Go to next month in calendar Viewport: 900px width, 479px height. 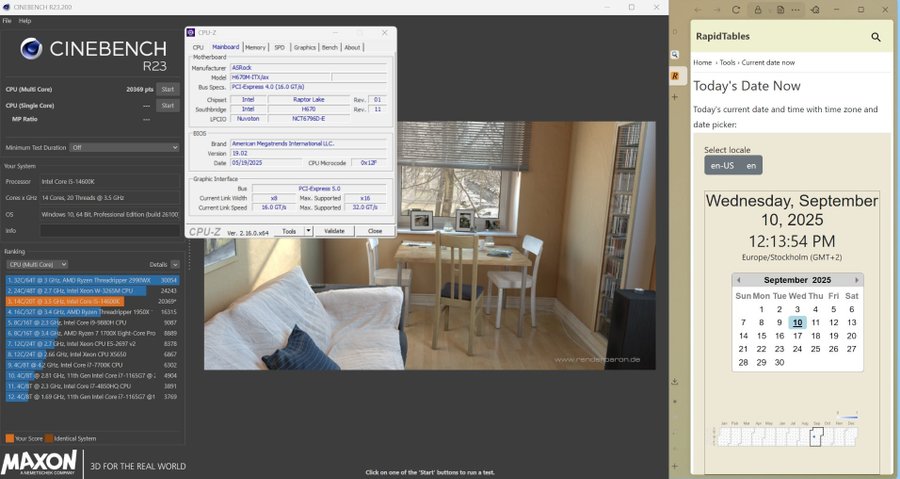coord(857,280)
